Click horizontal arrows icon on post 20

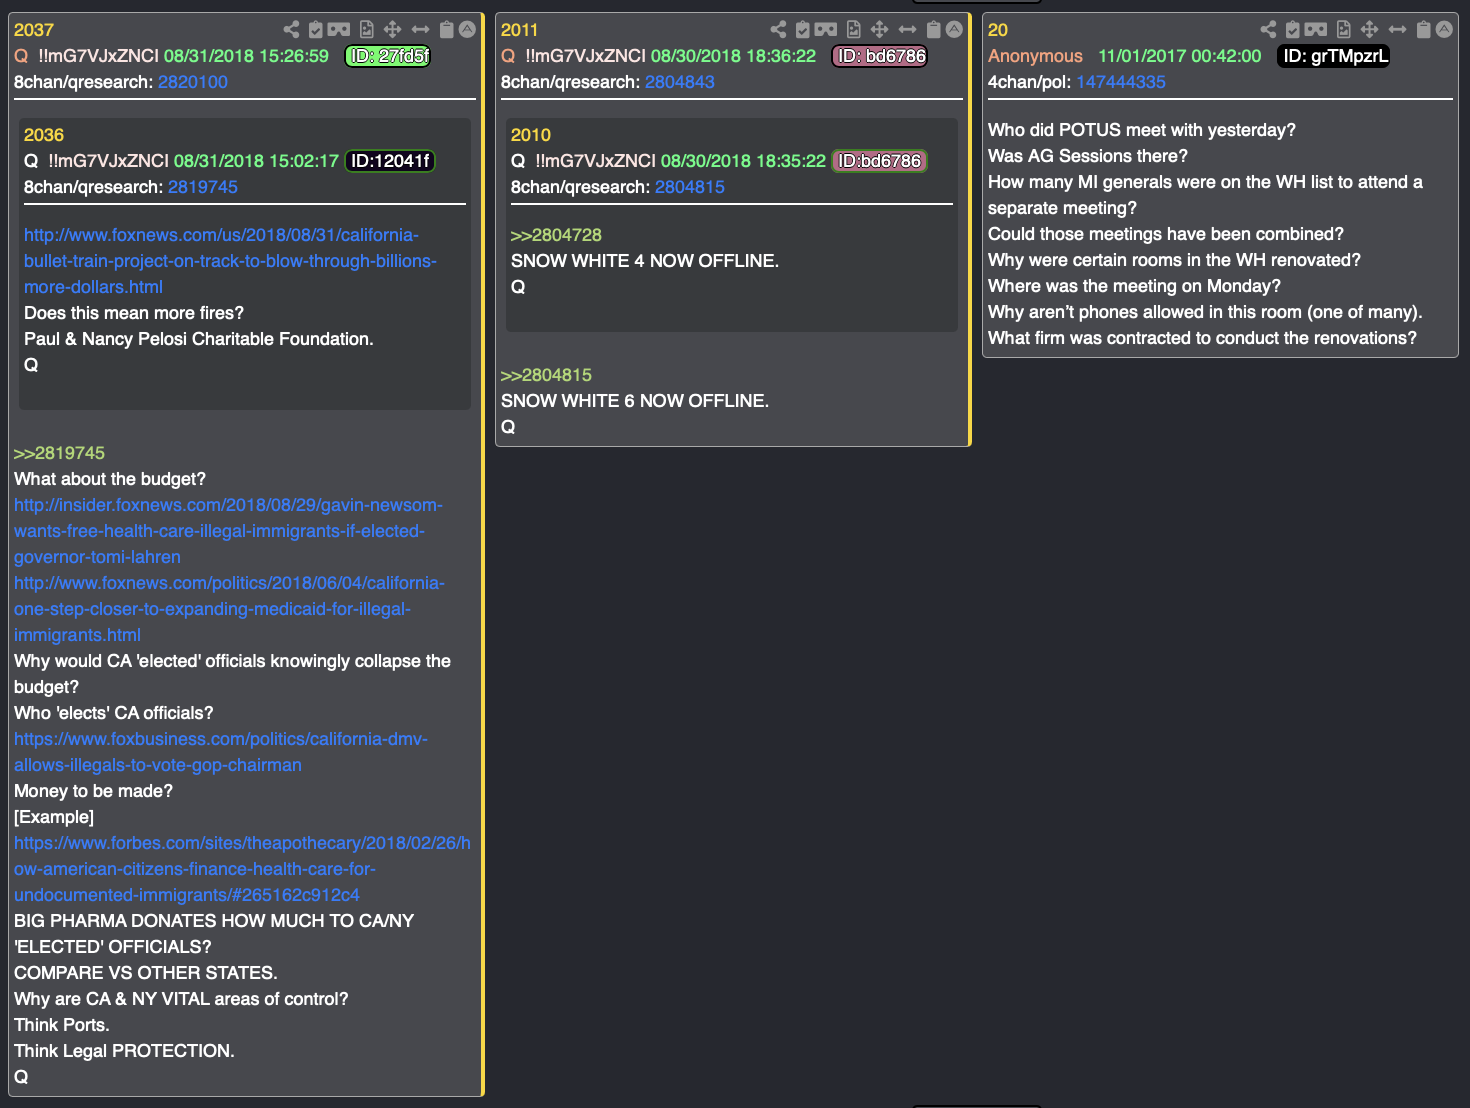tap(1397, 29)
